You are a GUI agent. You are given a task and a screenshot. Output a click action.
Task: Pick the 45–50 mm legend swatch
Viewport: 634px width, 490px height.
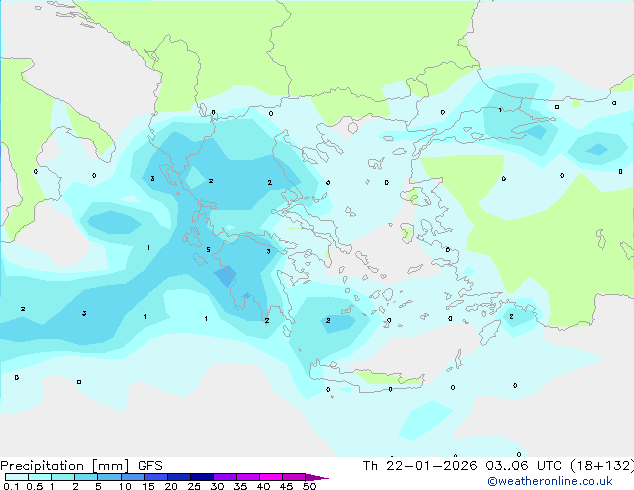coord(294,477)
